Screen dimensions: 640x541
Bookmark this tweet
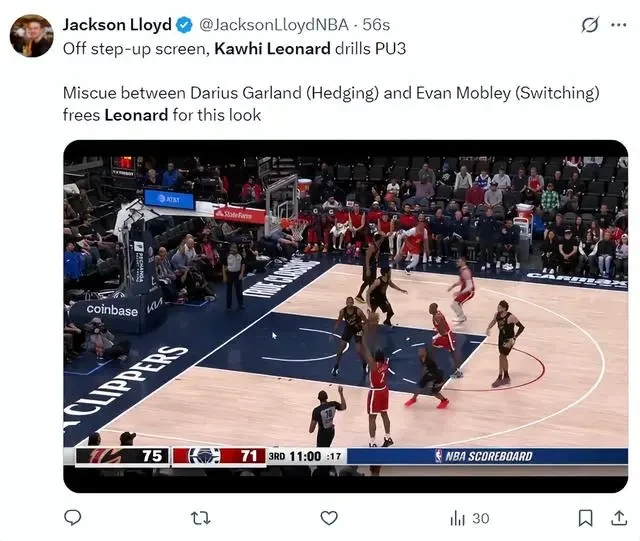(585, 518)
